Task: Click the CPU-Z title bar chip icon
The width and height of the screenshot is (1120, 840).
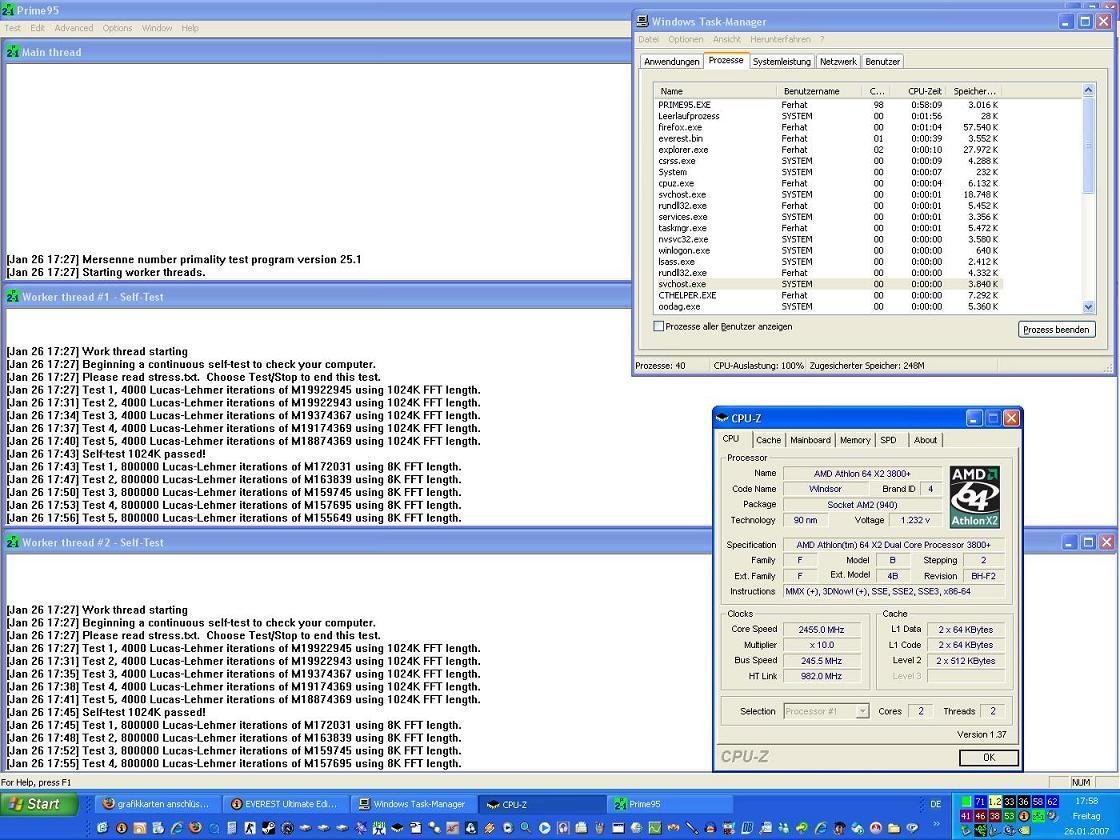Action: coord(722,418)
